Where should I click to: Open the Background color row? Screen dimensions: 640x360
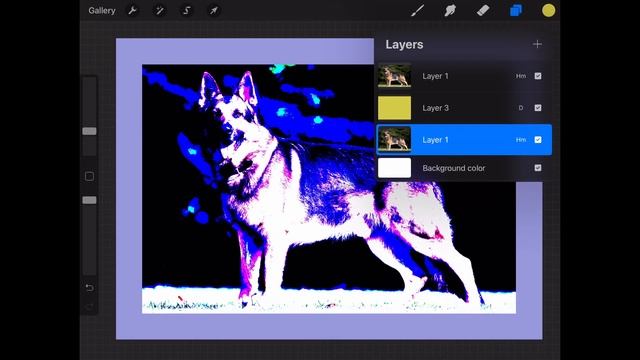464,168
